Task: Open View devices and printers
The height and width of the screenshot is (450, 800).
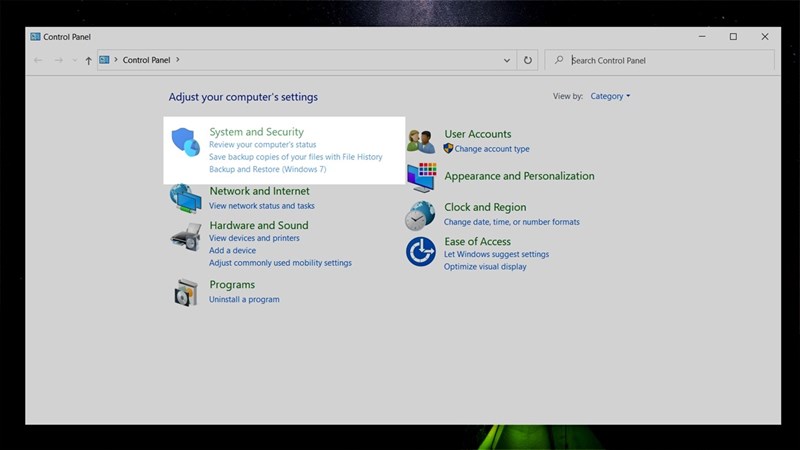Action: (254, 238)
